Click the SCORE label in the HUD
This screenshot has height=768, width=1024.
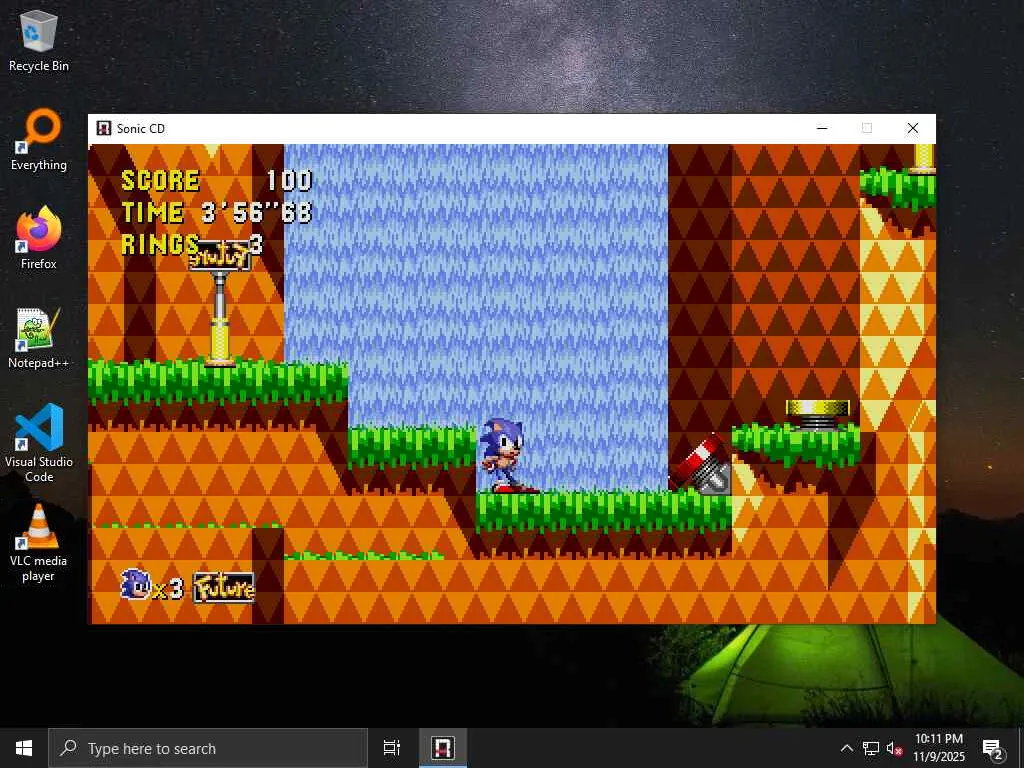pos(161,181)
